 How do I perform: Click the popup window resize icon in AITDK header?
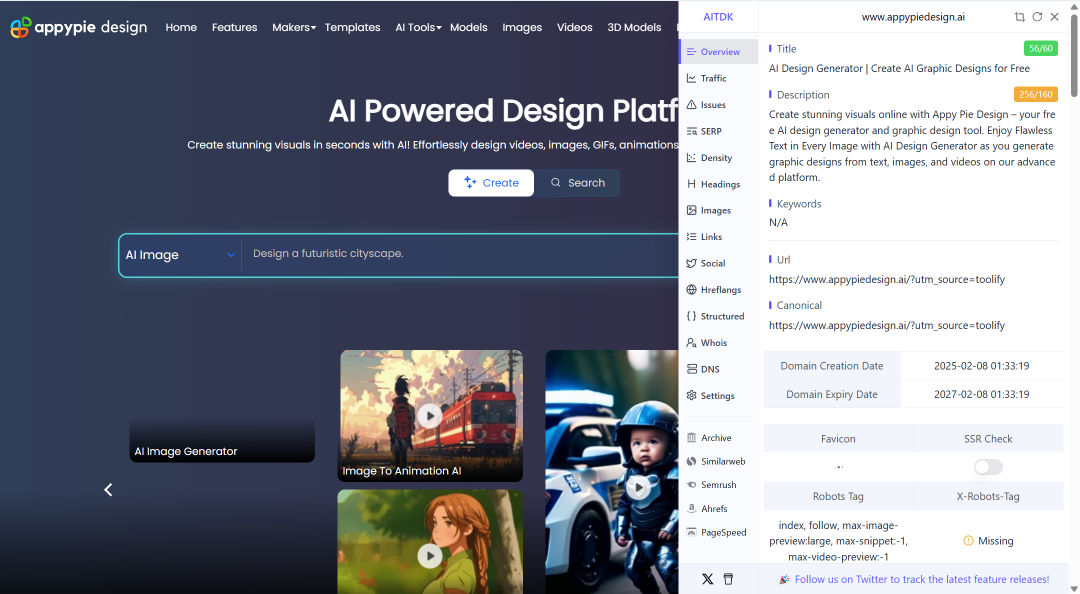(1019, 17)
